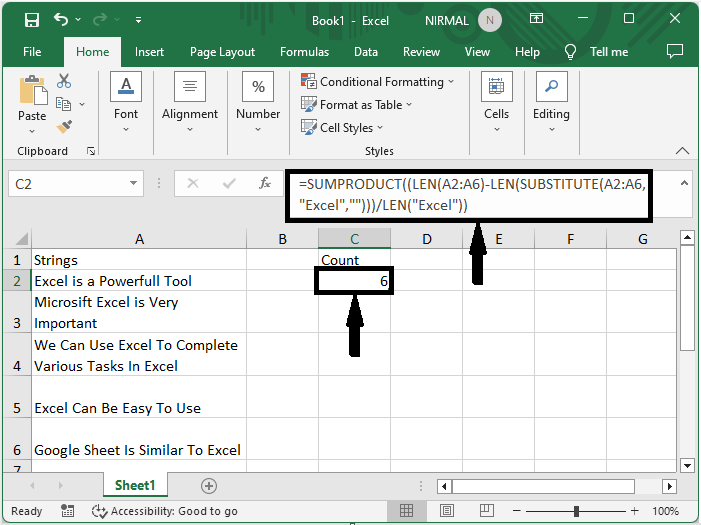
Task: Collapse the ribbon with chevron
Action: (x=682, y=151)
